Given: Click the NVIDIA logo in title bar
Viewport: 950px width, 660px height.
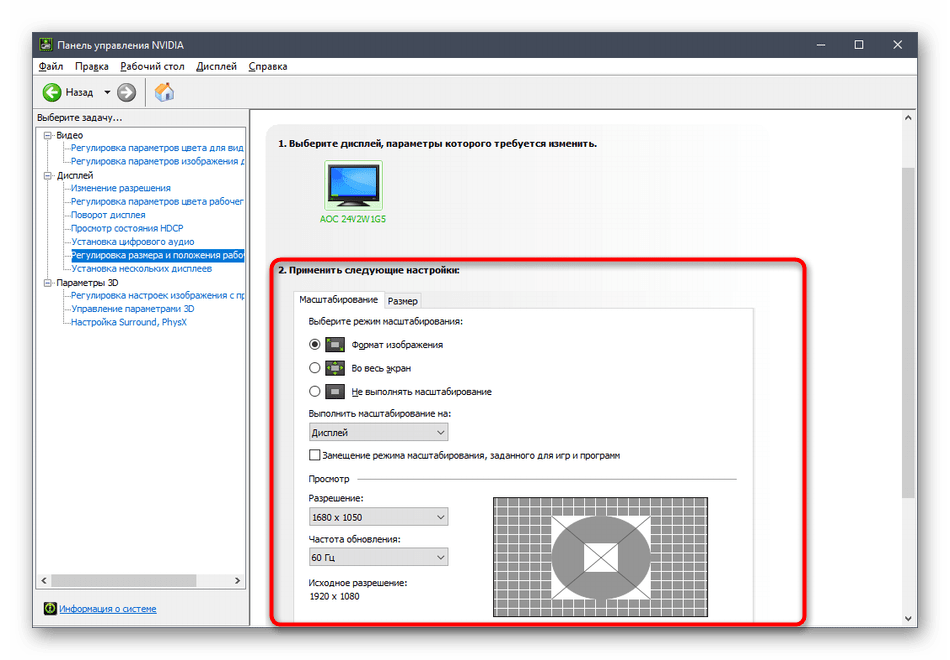Looking at the screenshot, I should click(46, 45).
